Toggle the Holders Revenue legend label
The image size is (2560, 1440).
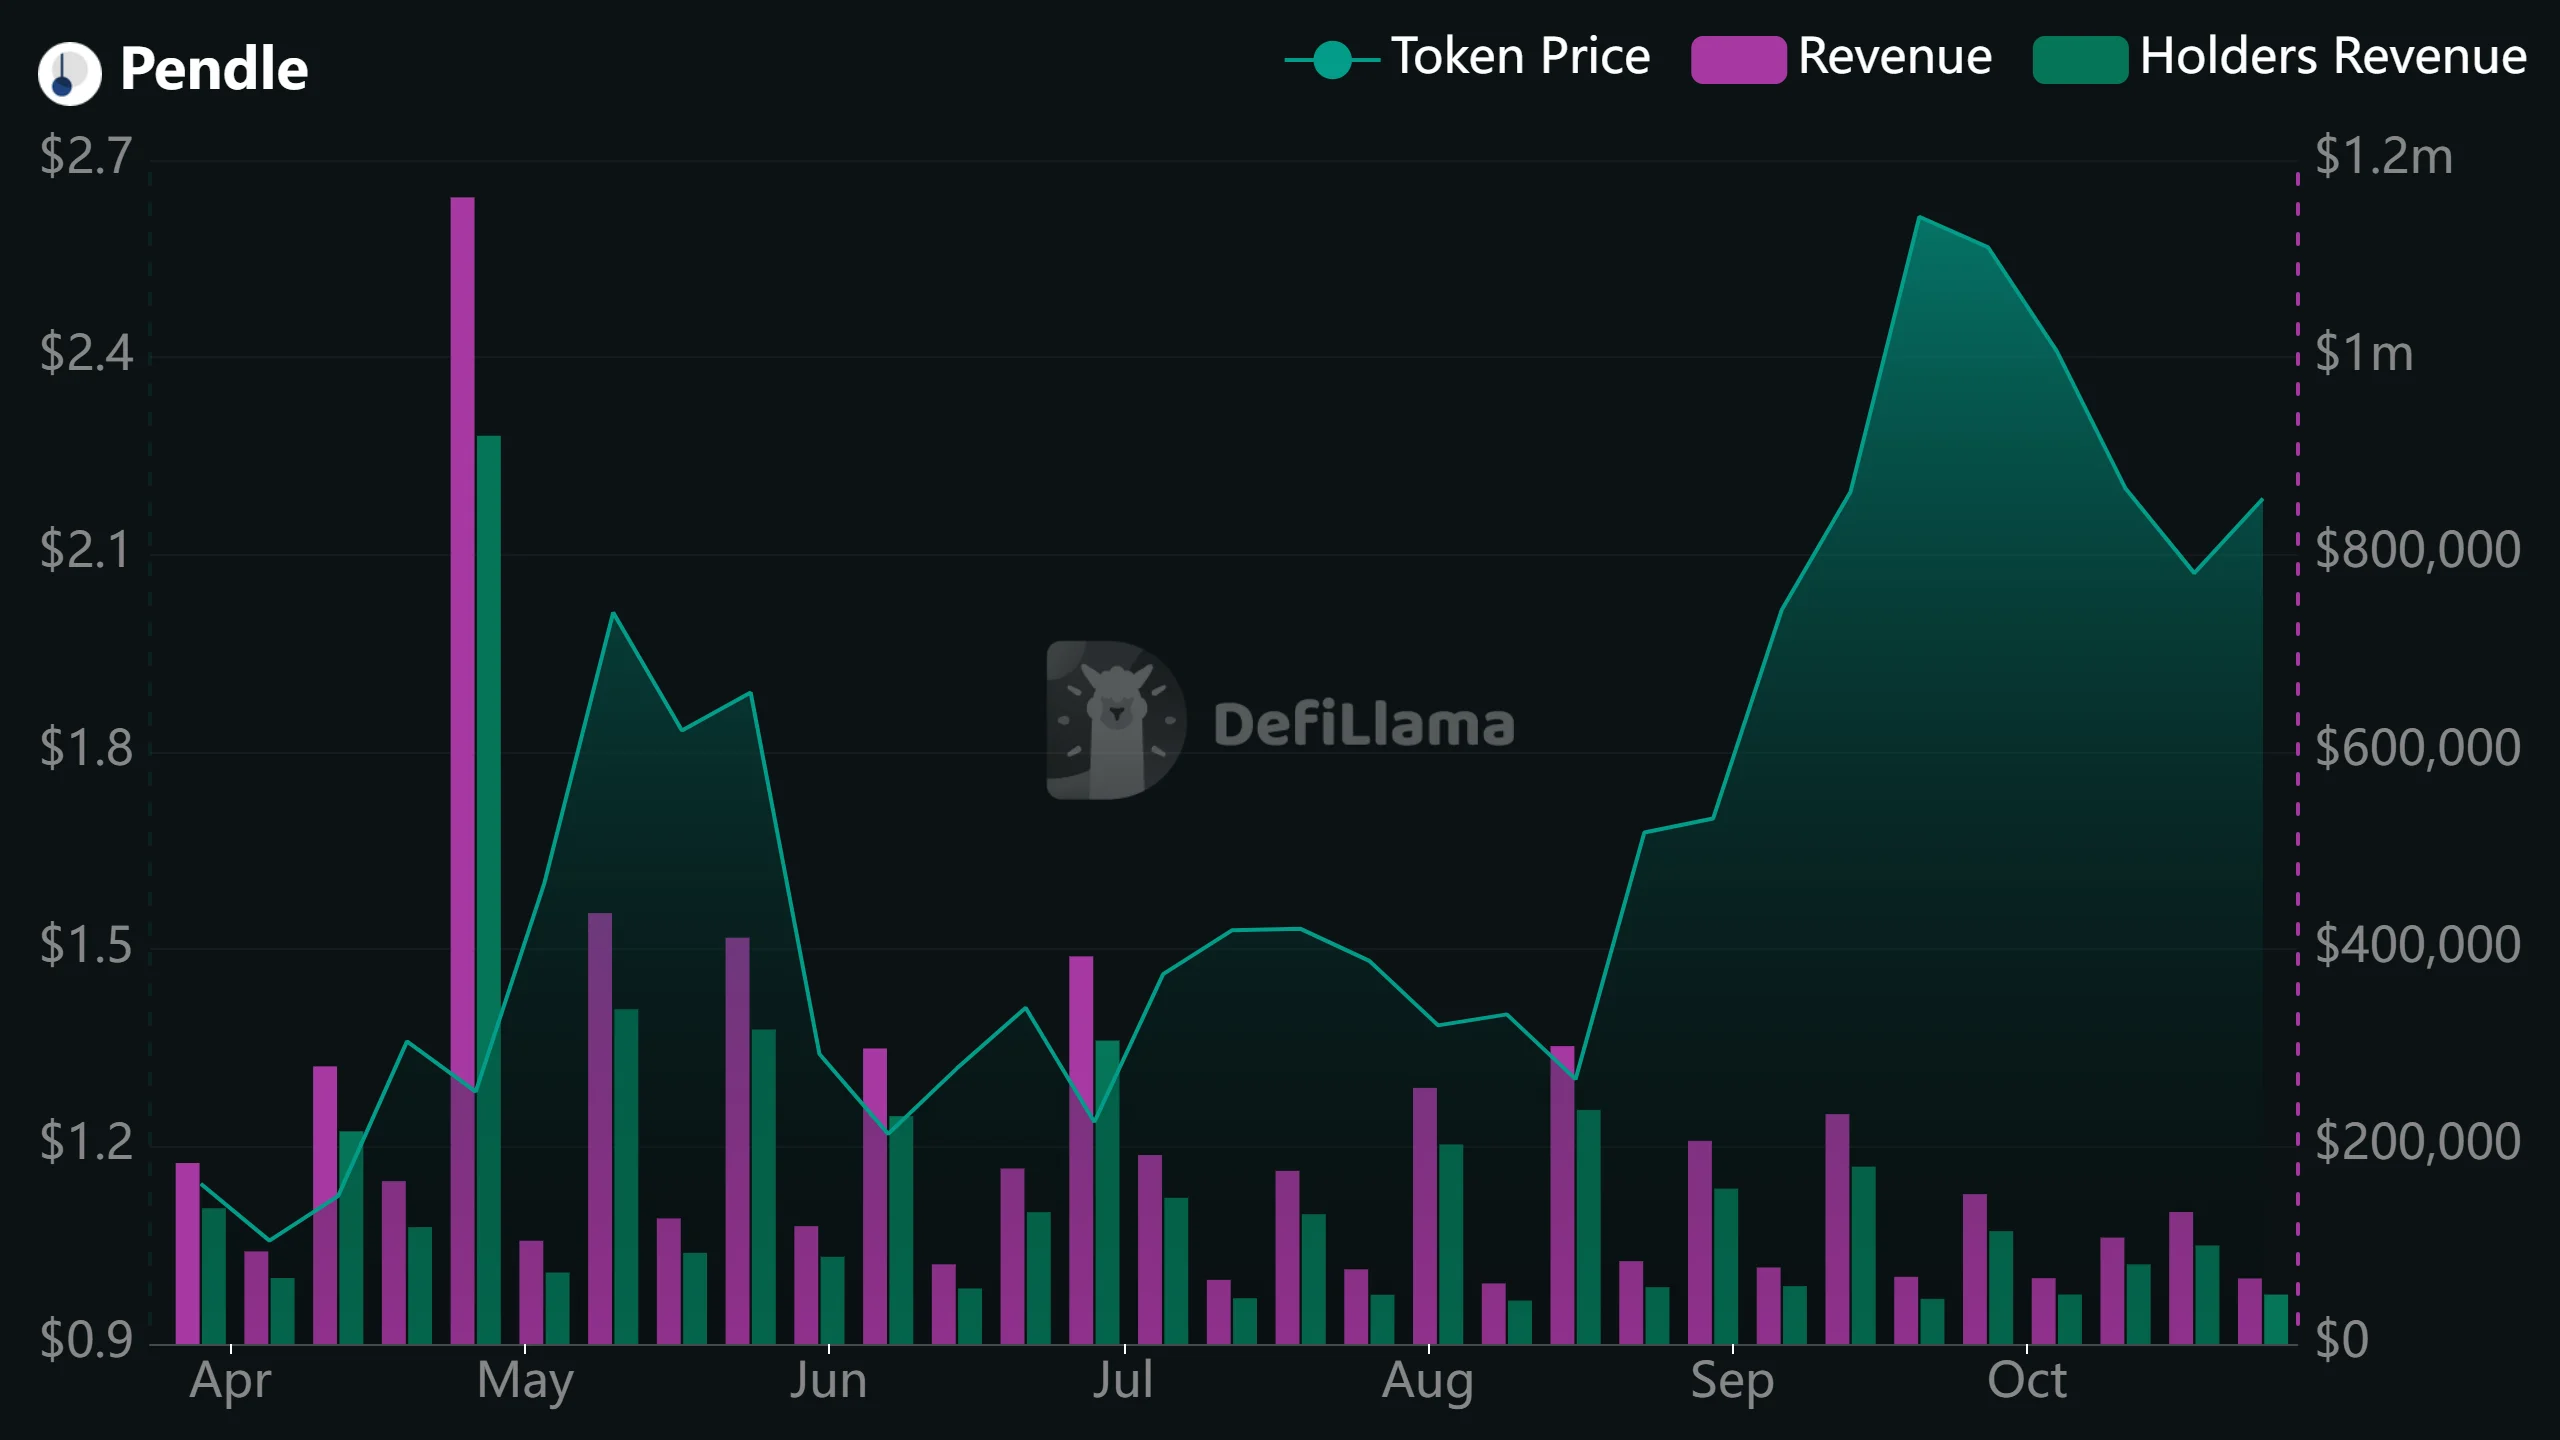coord(2333,57)
